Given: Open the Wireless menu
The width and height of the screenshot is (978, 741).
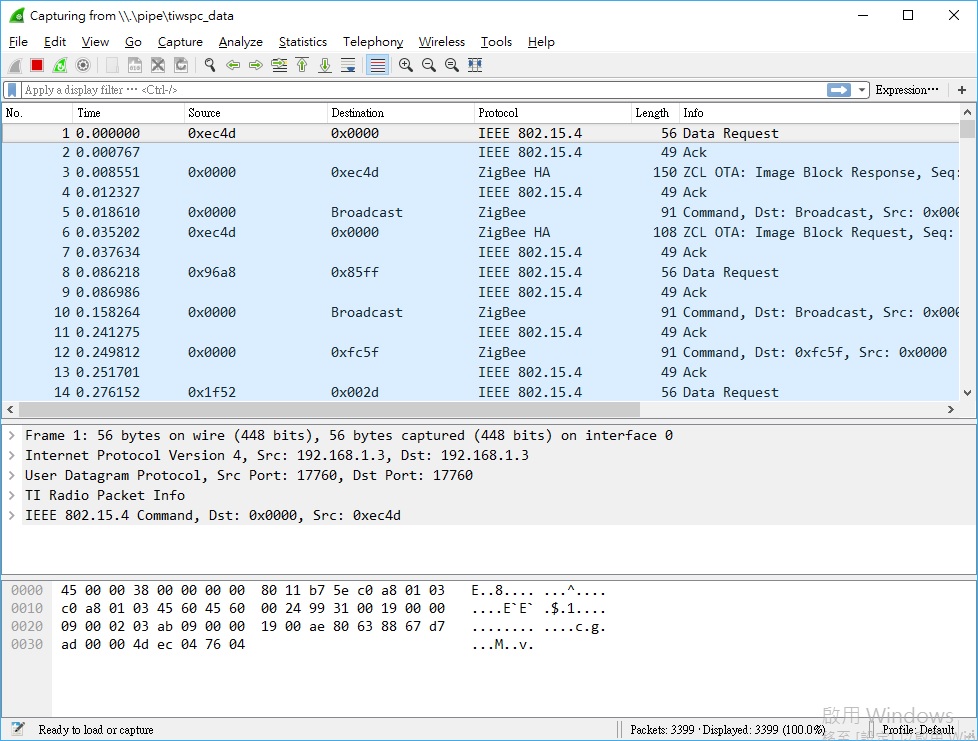Looking at the screenshot, I should [442, 42].
